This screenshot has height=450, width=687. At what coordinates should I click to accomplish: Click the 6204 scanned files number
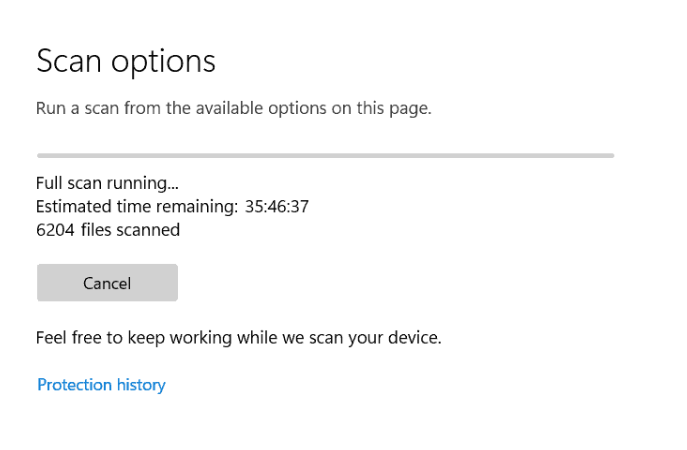coord(55,230)
